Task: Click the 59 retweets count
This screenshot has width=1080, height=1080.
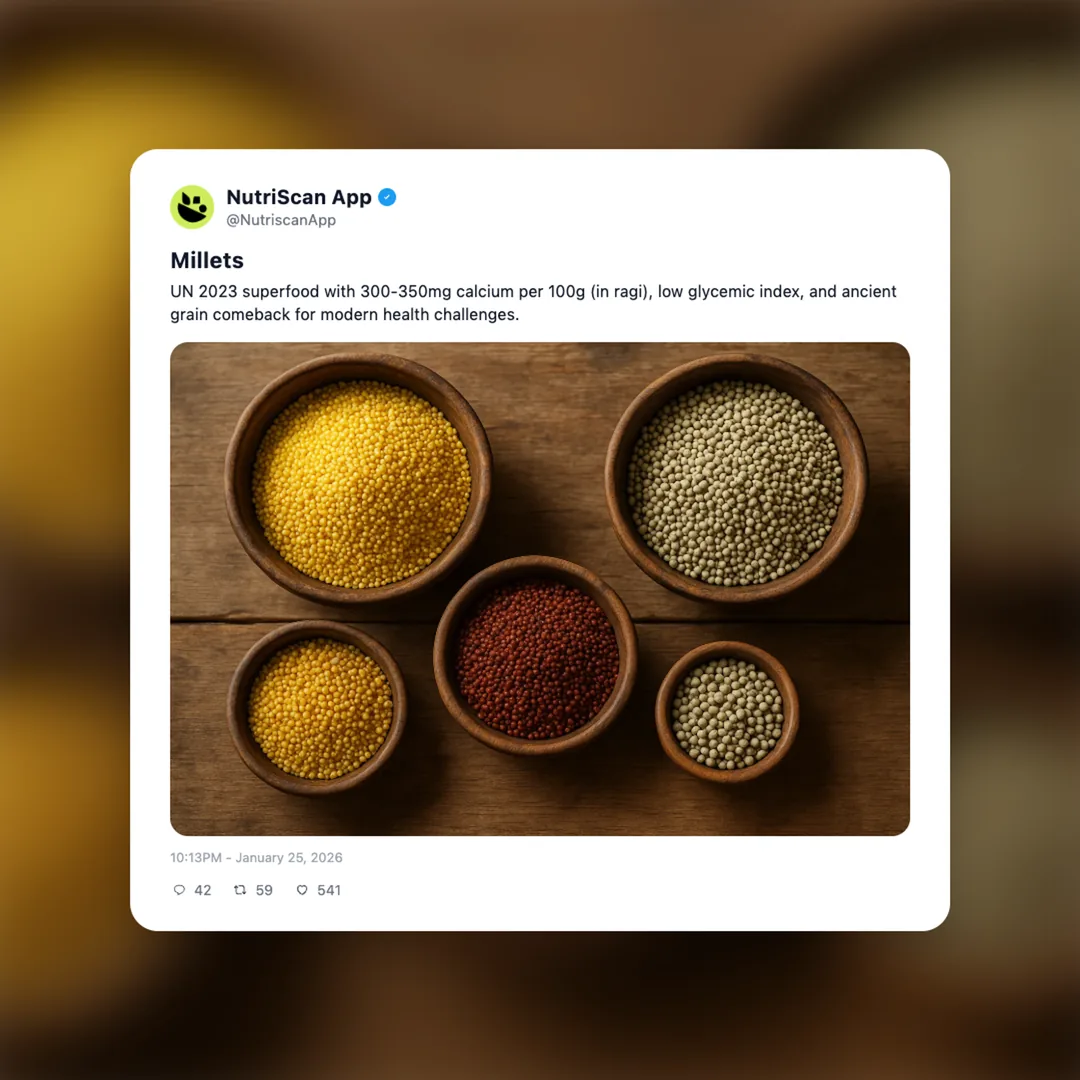Action: point(264,890)
